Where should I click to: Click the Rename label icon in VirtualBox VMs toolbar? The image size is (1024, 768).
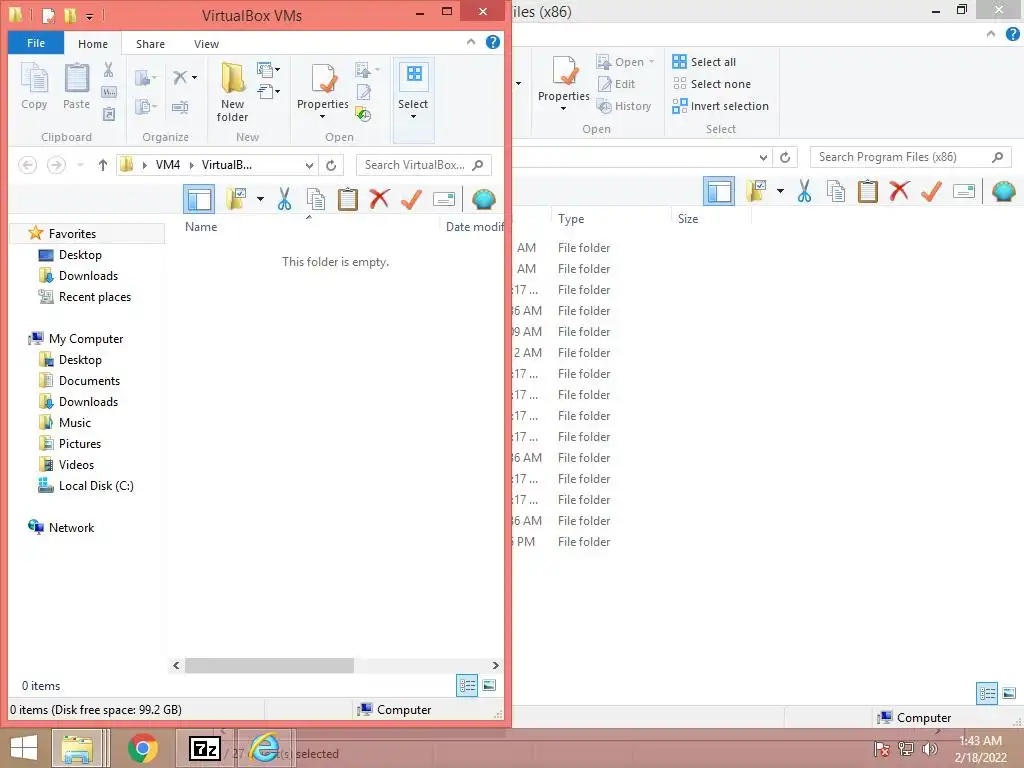(x=443, y=199)
